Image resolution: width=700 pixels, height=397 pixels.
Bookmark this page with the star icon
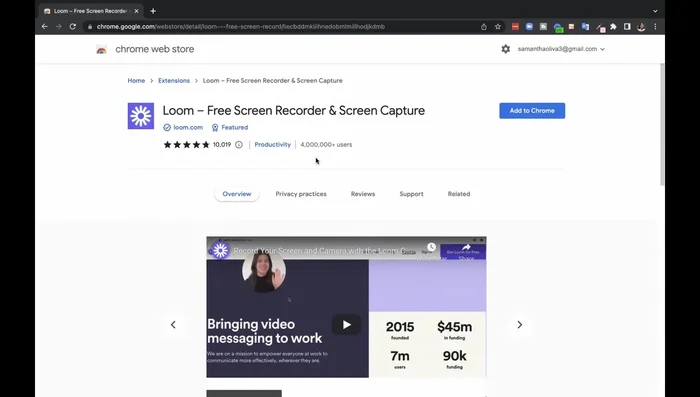coord(498,27)
